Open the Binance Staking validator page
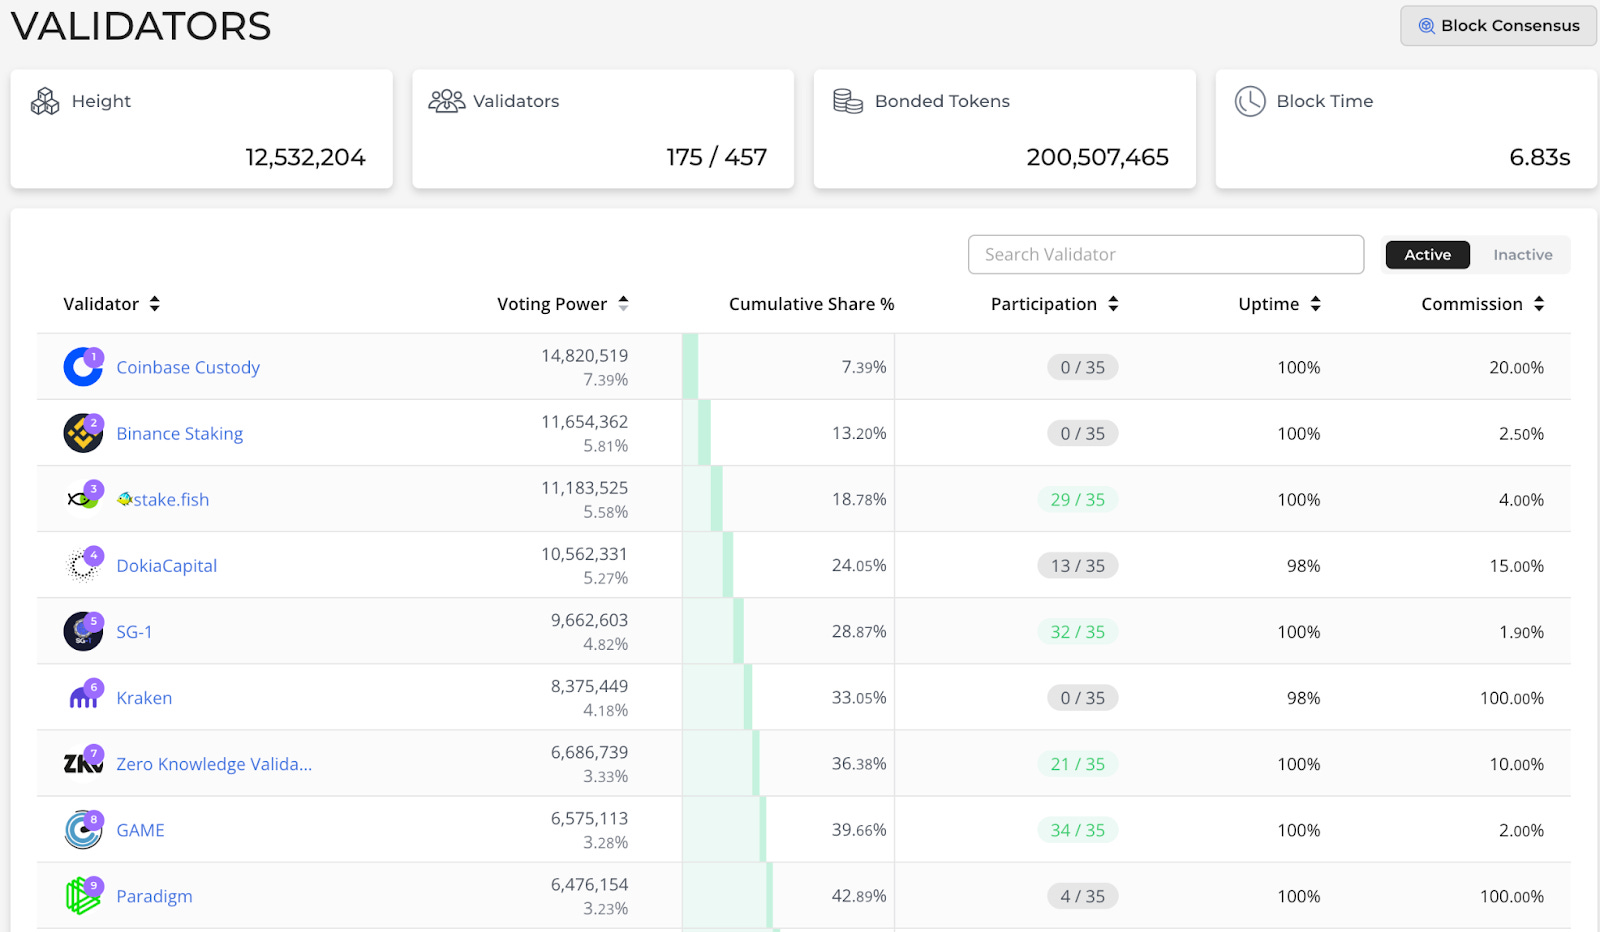This screenshot has width=1600, height=932. pyautogui.click(x=180, y=433)
